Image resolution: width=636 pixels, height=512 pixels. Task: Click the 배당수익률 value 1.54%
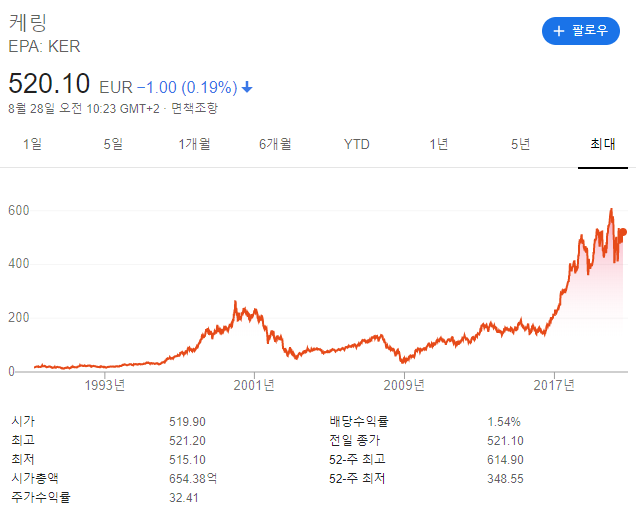(x=504, y=422)
